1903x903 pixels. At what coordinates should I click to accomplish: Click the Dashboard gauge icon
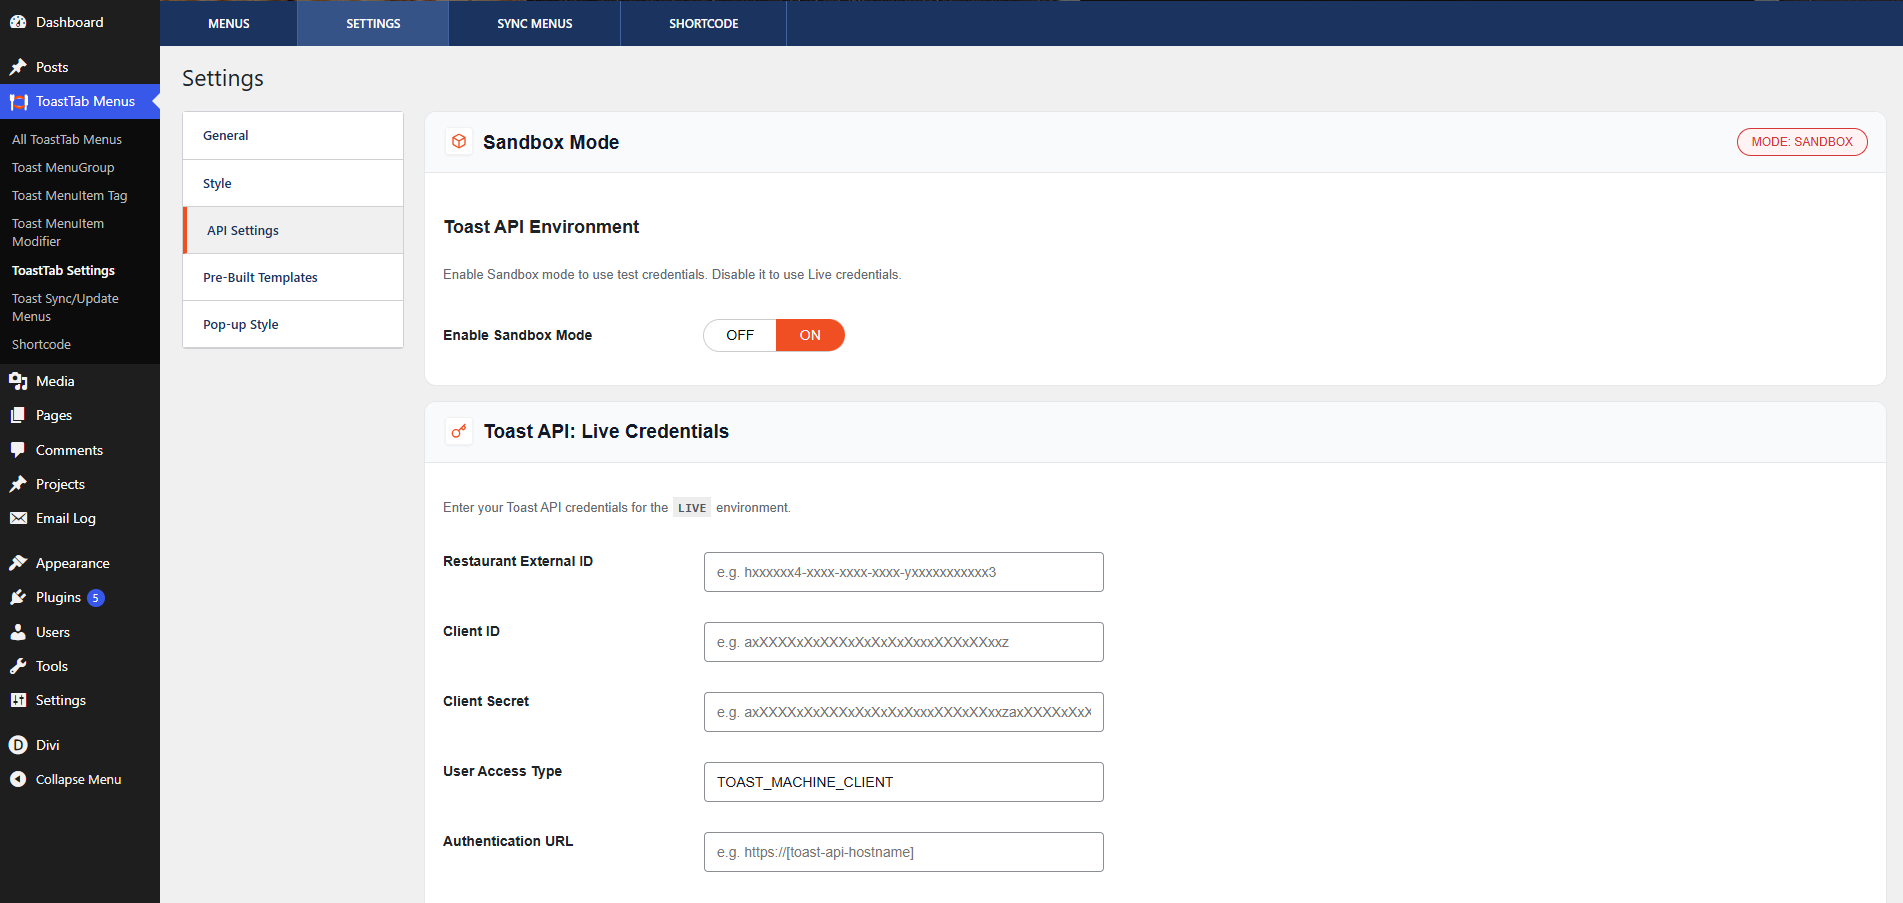click(x=18, y=22)
